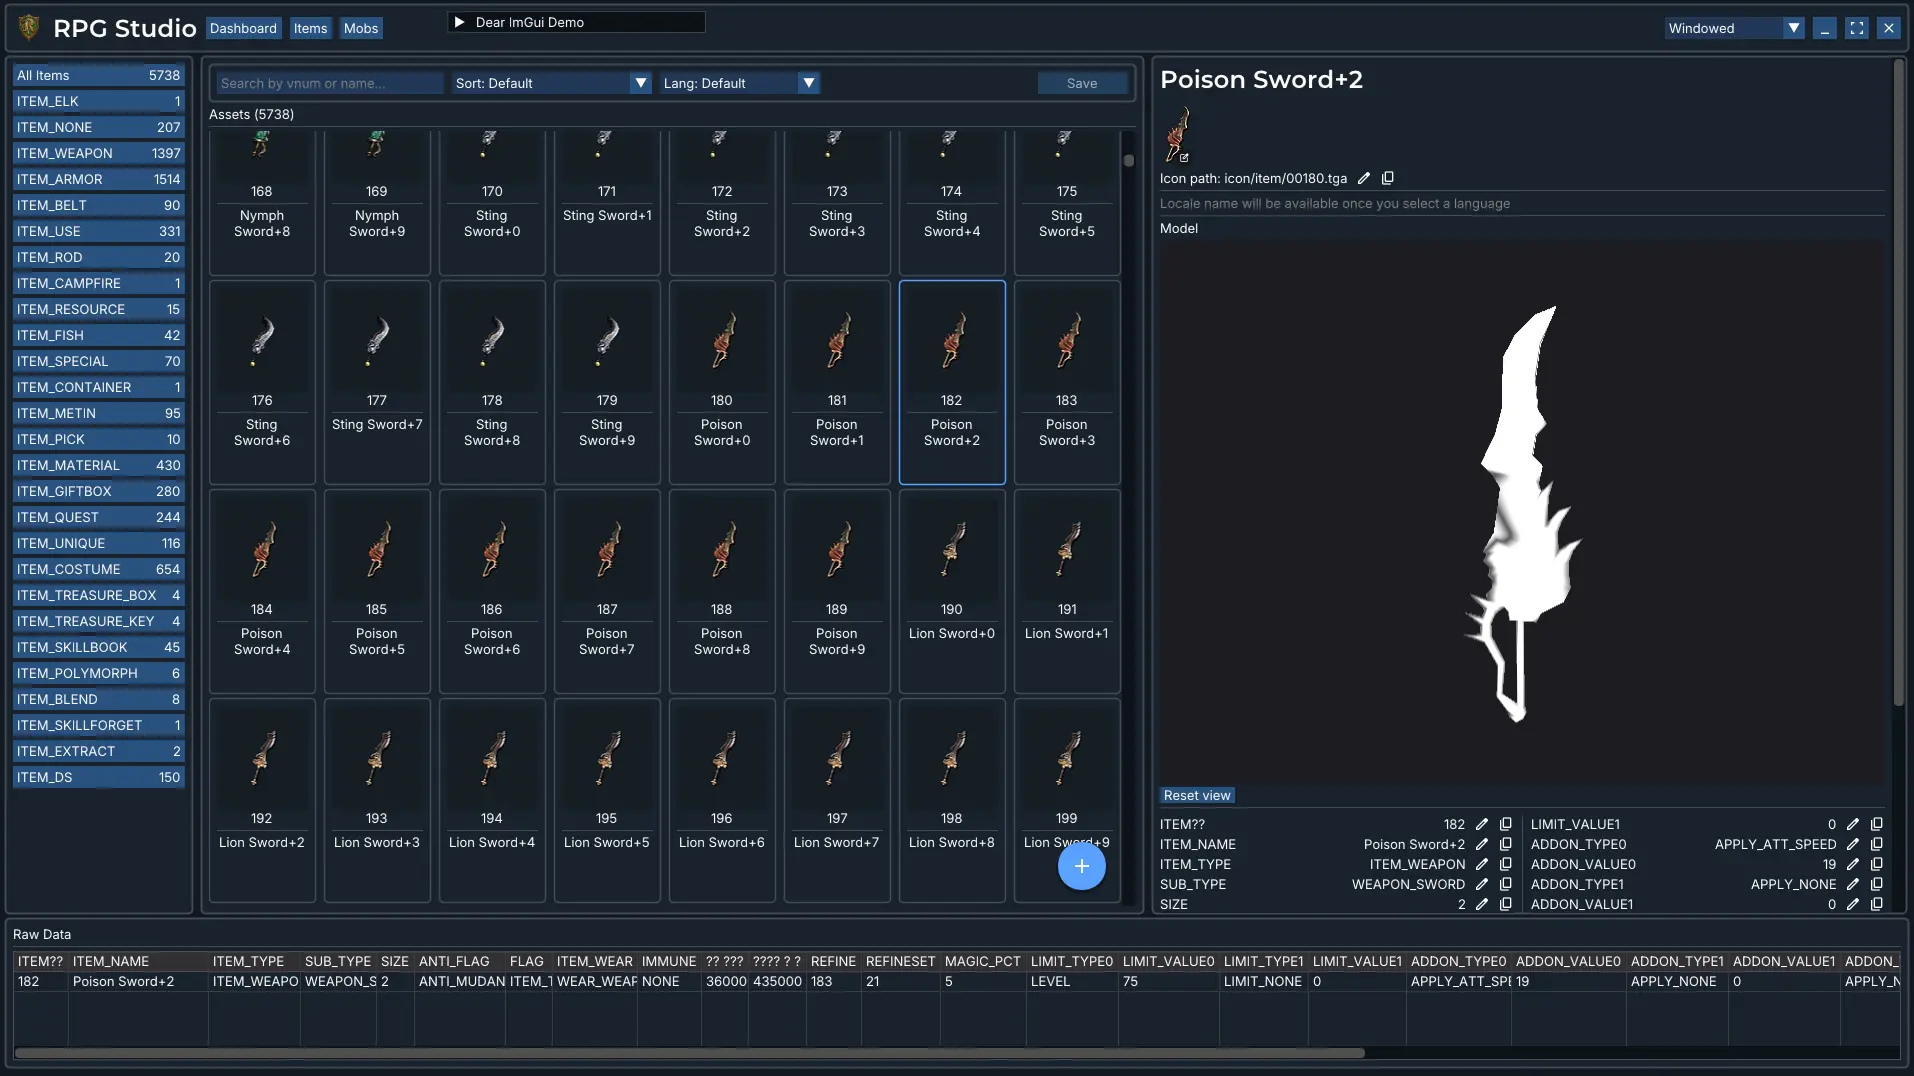Play the Dear ImGui Demo
Image resolution: width=1914 pixels, height=1076 pixels.
click(460, 22)
